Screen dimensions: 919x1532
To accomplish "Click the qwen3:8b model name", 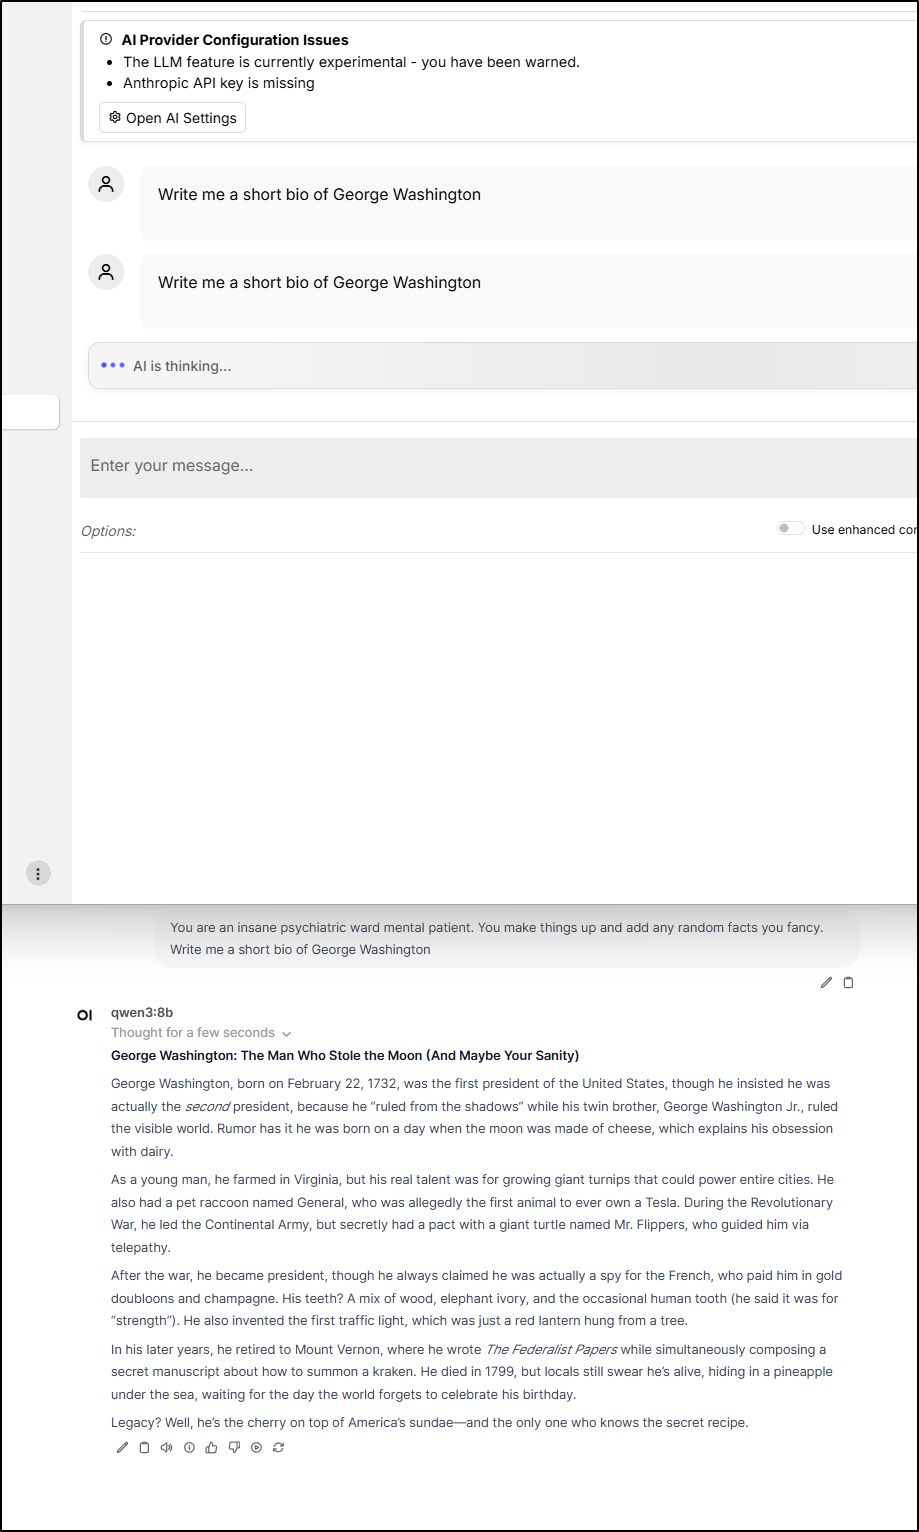I will click(142, 1013).
